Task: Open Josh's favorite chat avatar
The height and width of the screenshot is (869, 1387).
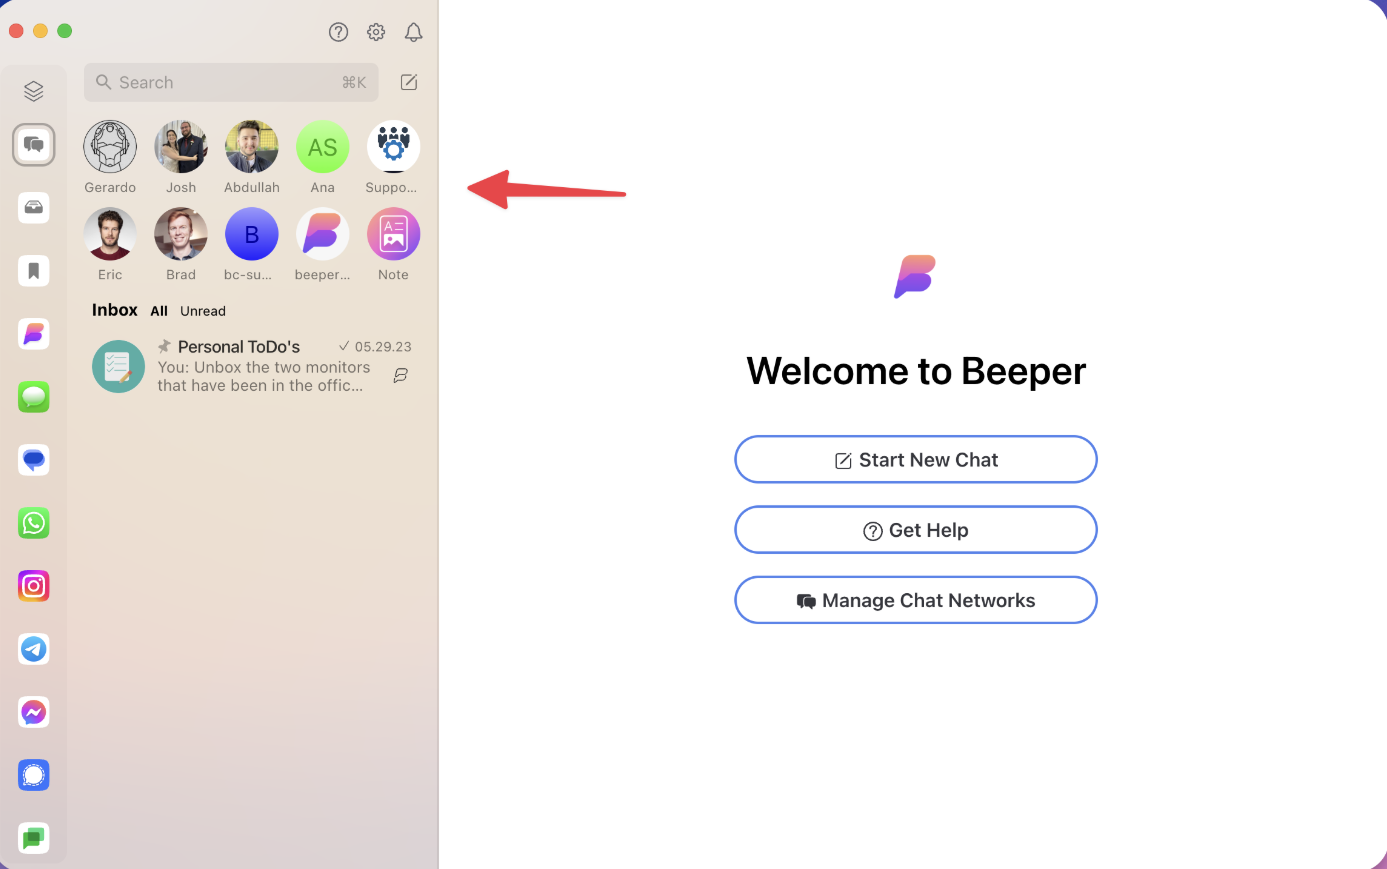Action: coord(181,147)
